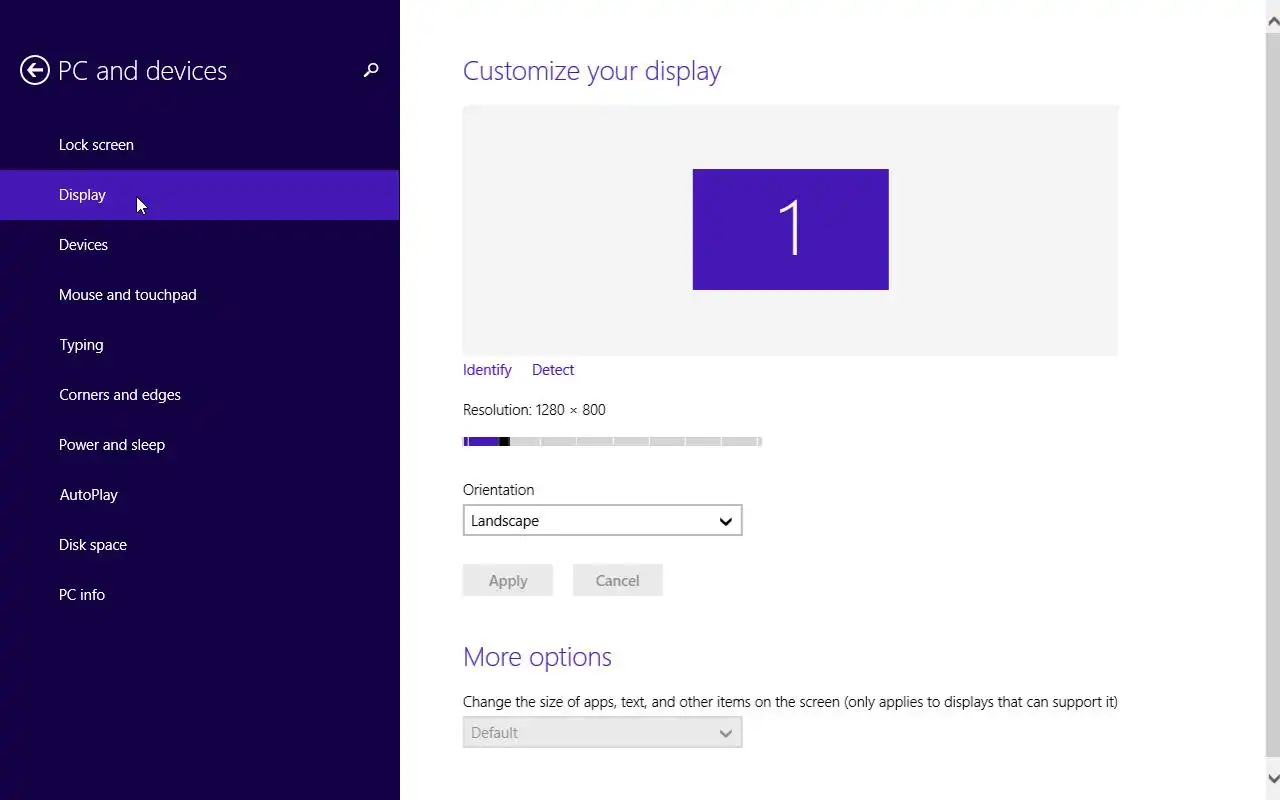Open the Devices settings page

point(200,245)
